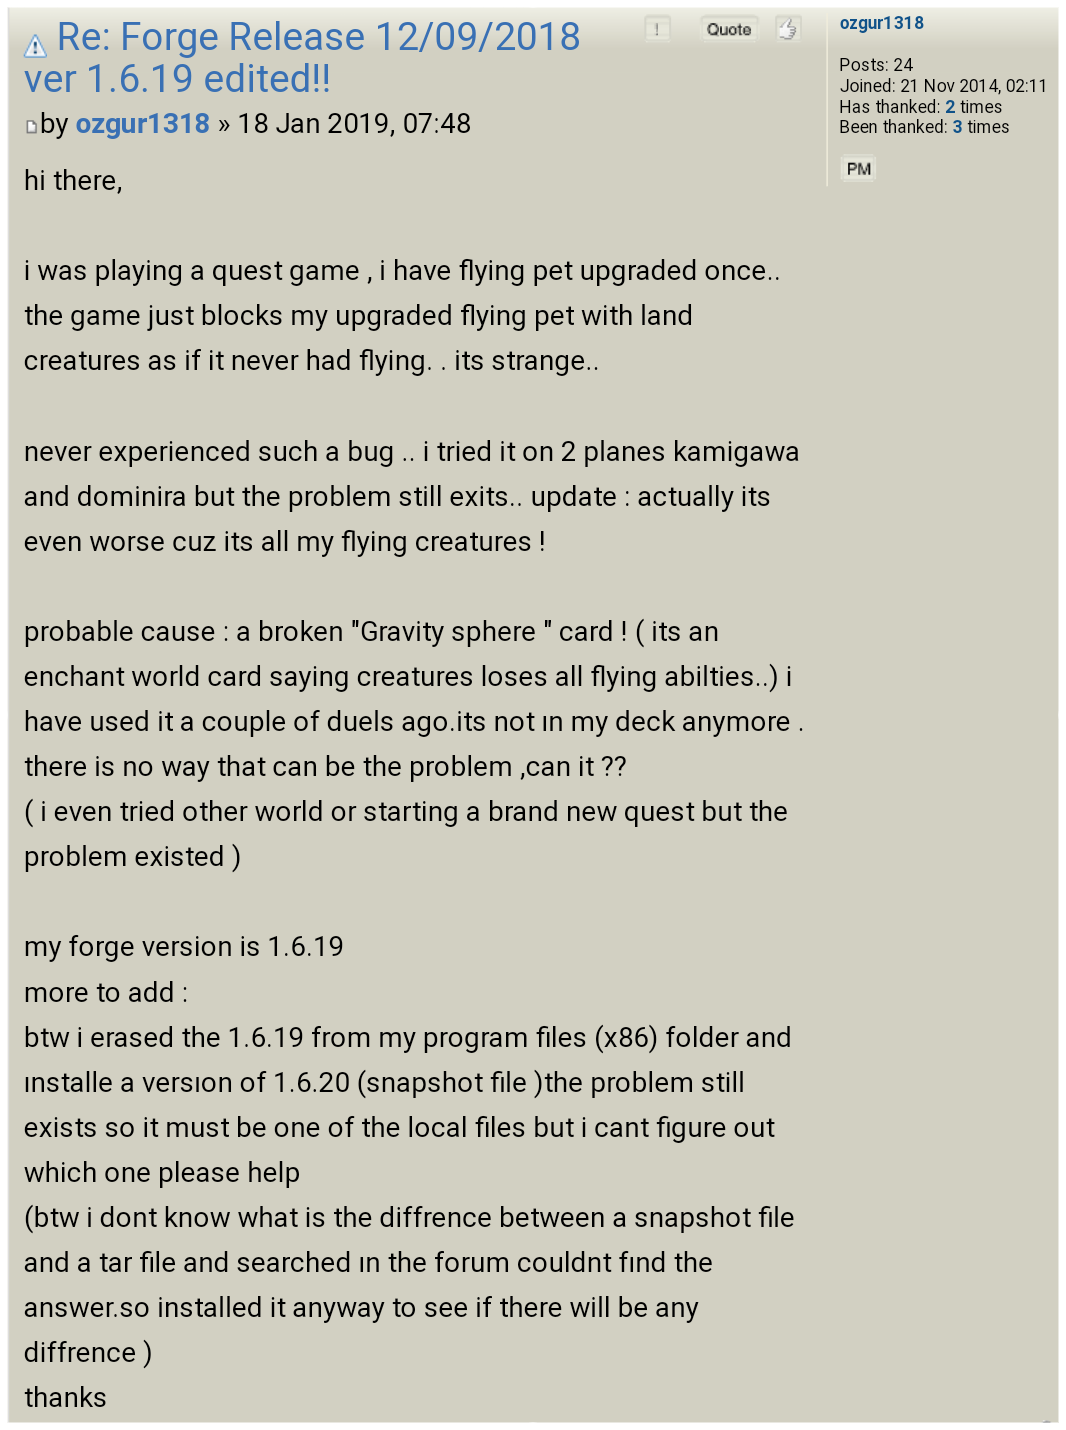Click the warning triangle icon beside post title
1066x1430 pixels.
pos(35,45)
